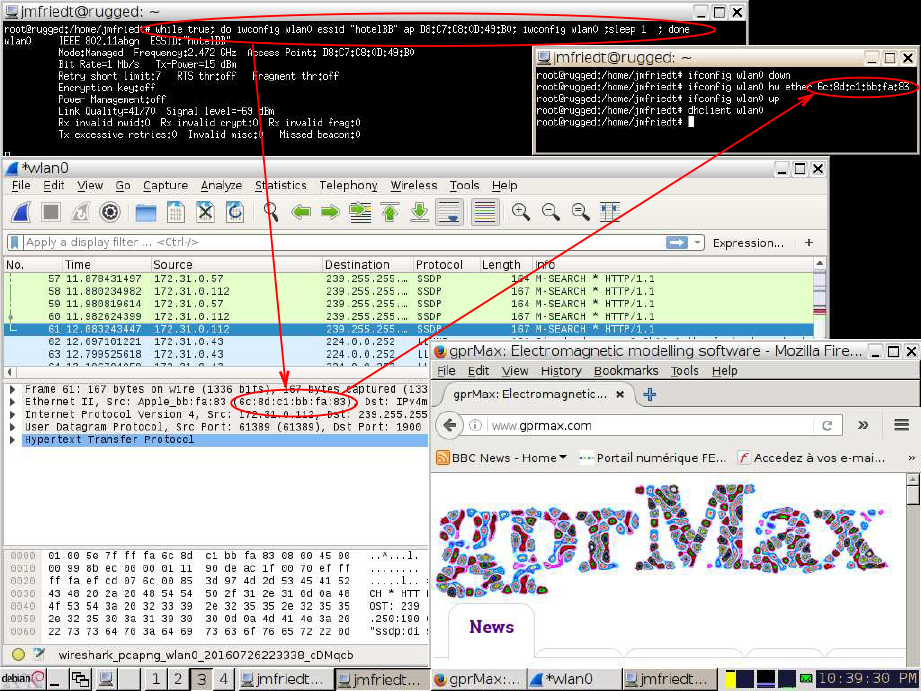Go back to the previous packet
This screenshot has width=921, height=691.
pos(301,212)
